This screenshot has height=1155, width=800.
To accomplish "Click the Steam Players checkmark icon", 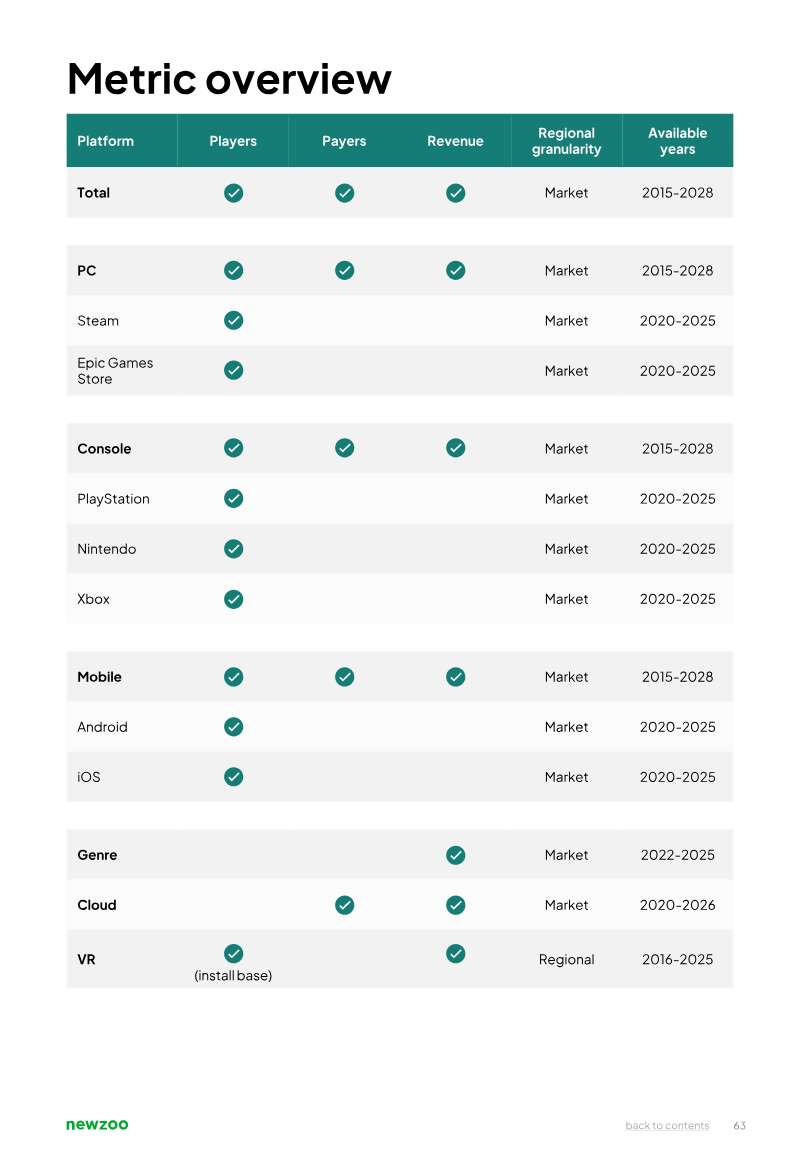I will click(233, 320).
